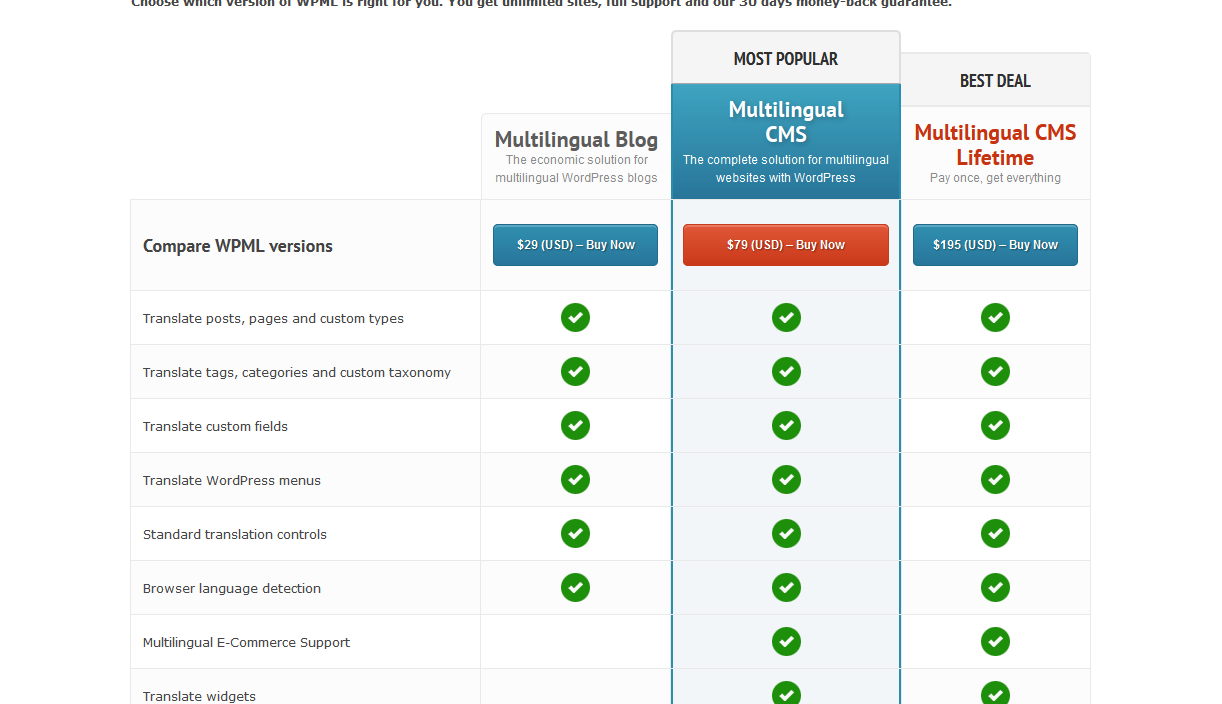Click the $195 (USD) Buy Now button

[x=995, y=245]
